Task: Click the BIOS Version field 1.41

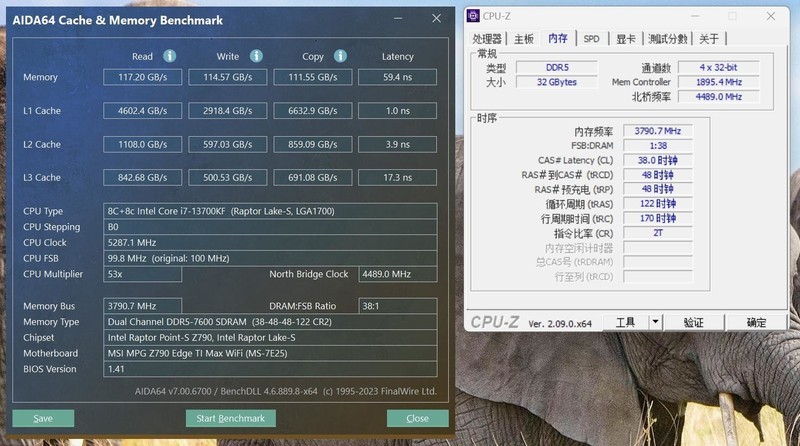Action: point(270,369)
